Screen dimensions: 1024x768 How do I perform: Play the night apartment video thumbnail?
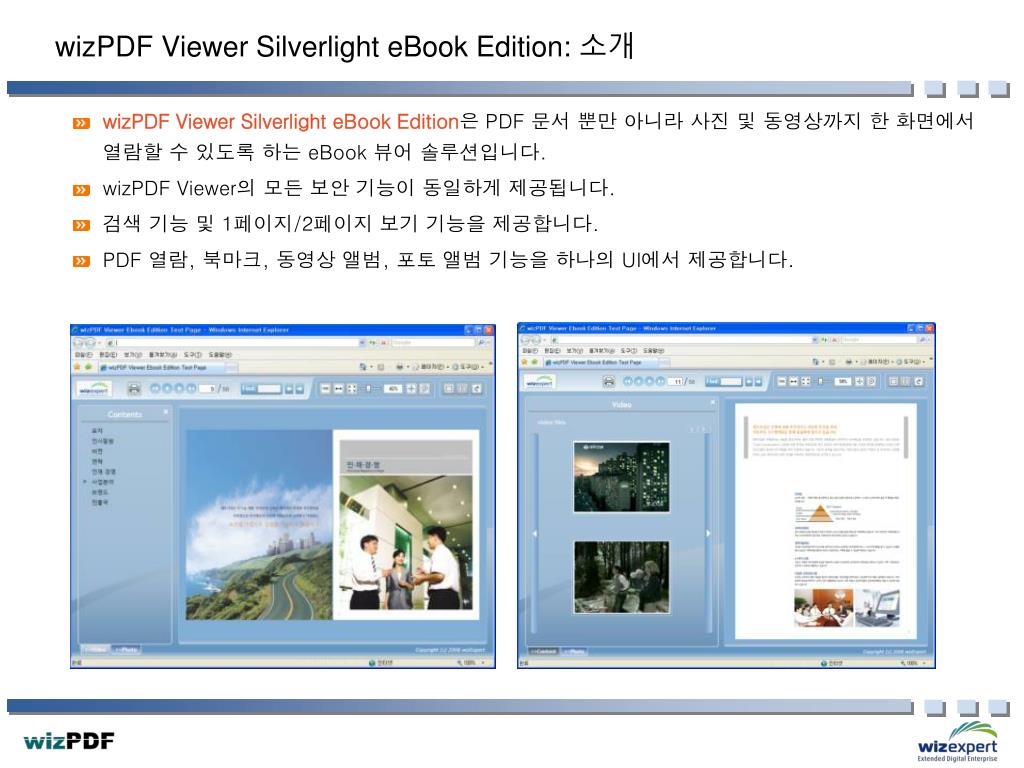622,477
